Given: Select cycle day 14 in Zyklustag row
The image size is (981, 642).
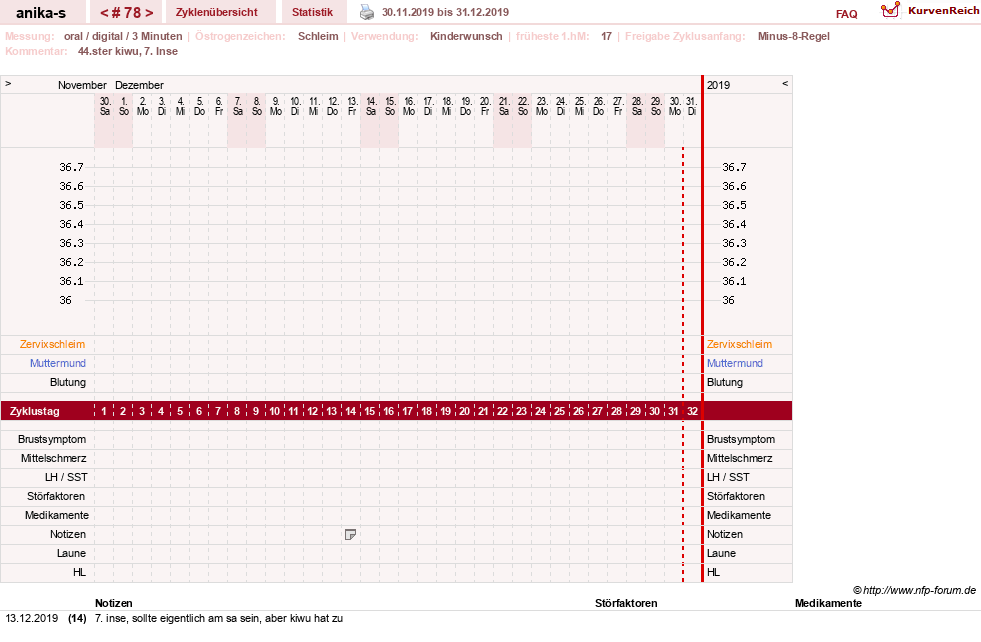Looking at the screenshot, I should [x=350, y=411].
